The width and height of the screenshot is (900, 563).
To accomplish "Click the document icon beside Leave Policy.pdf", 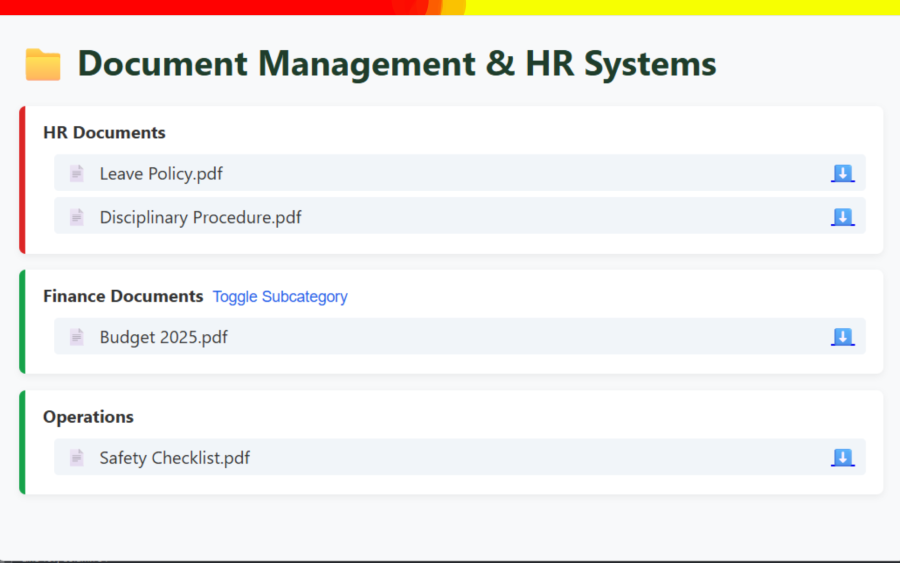I will (x=76, y=173).
